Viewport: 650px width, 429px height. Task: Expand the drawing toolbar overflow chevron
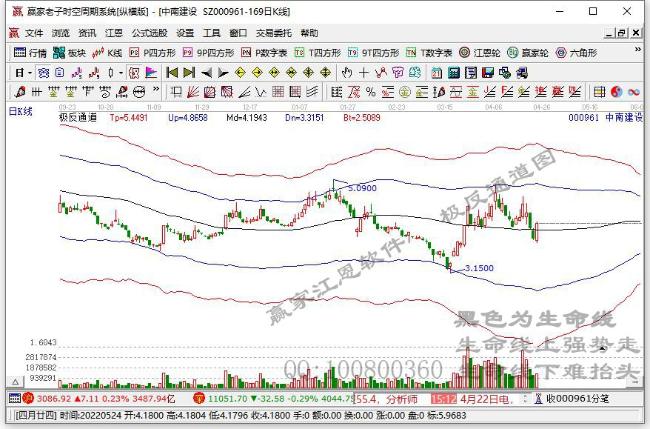tap(156, 89)
